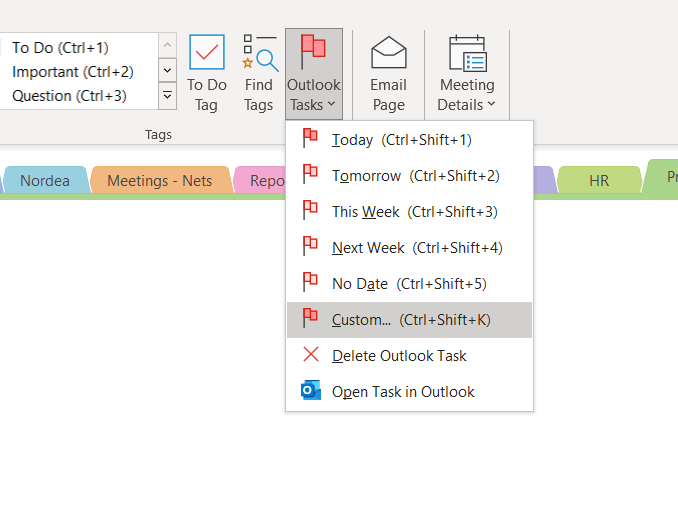Open Meetings - Nets section tab
This screenshot has height=509, width=678.
click(160, 180)
